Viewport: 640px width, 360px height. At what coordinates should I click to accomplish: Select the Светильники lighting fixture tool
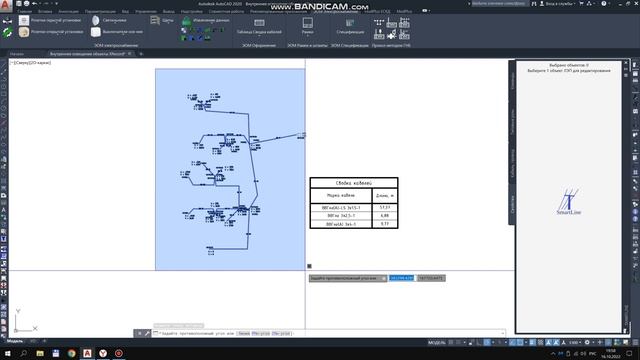[109, 20]
